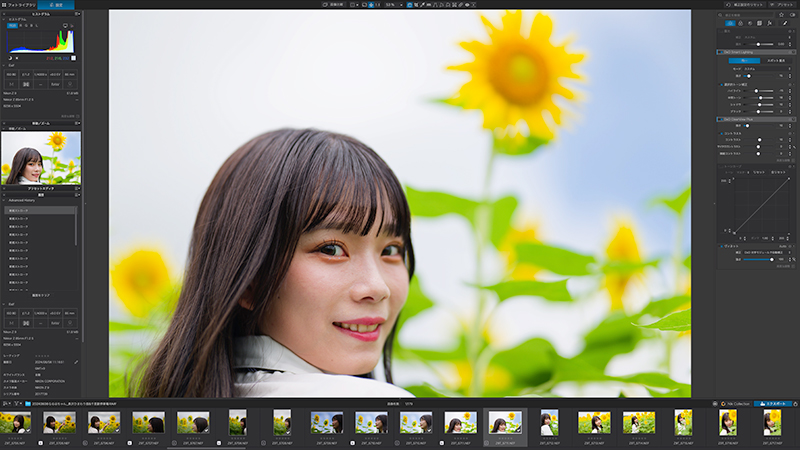Collapse the Advanced History section
This screenshot has height=450, width=800.
tap(4, 201)
